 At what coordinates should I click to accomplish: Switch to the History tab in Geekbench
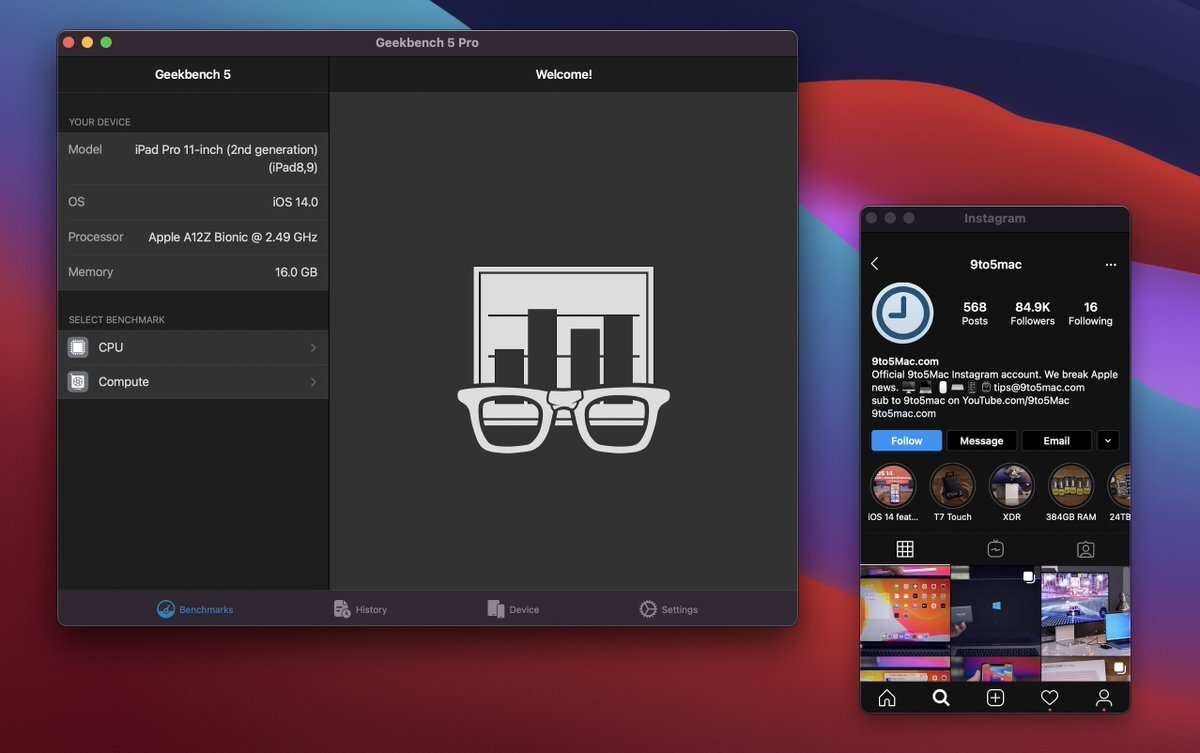[361, 608]
